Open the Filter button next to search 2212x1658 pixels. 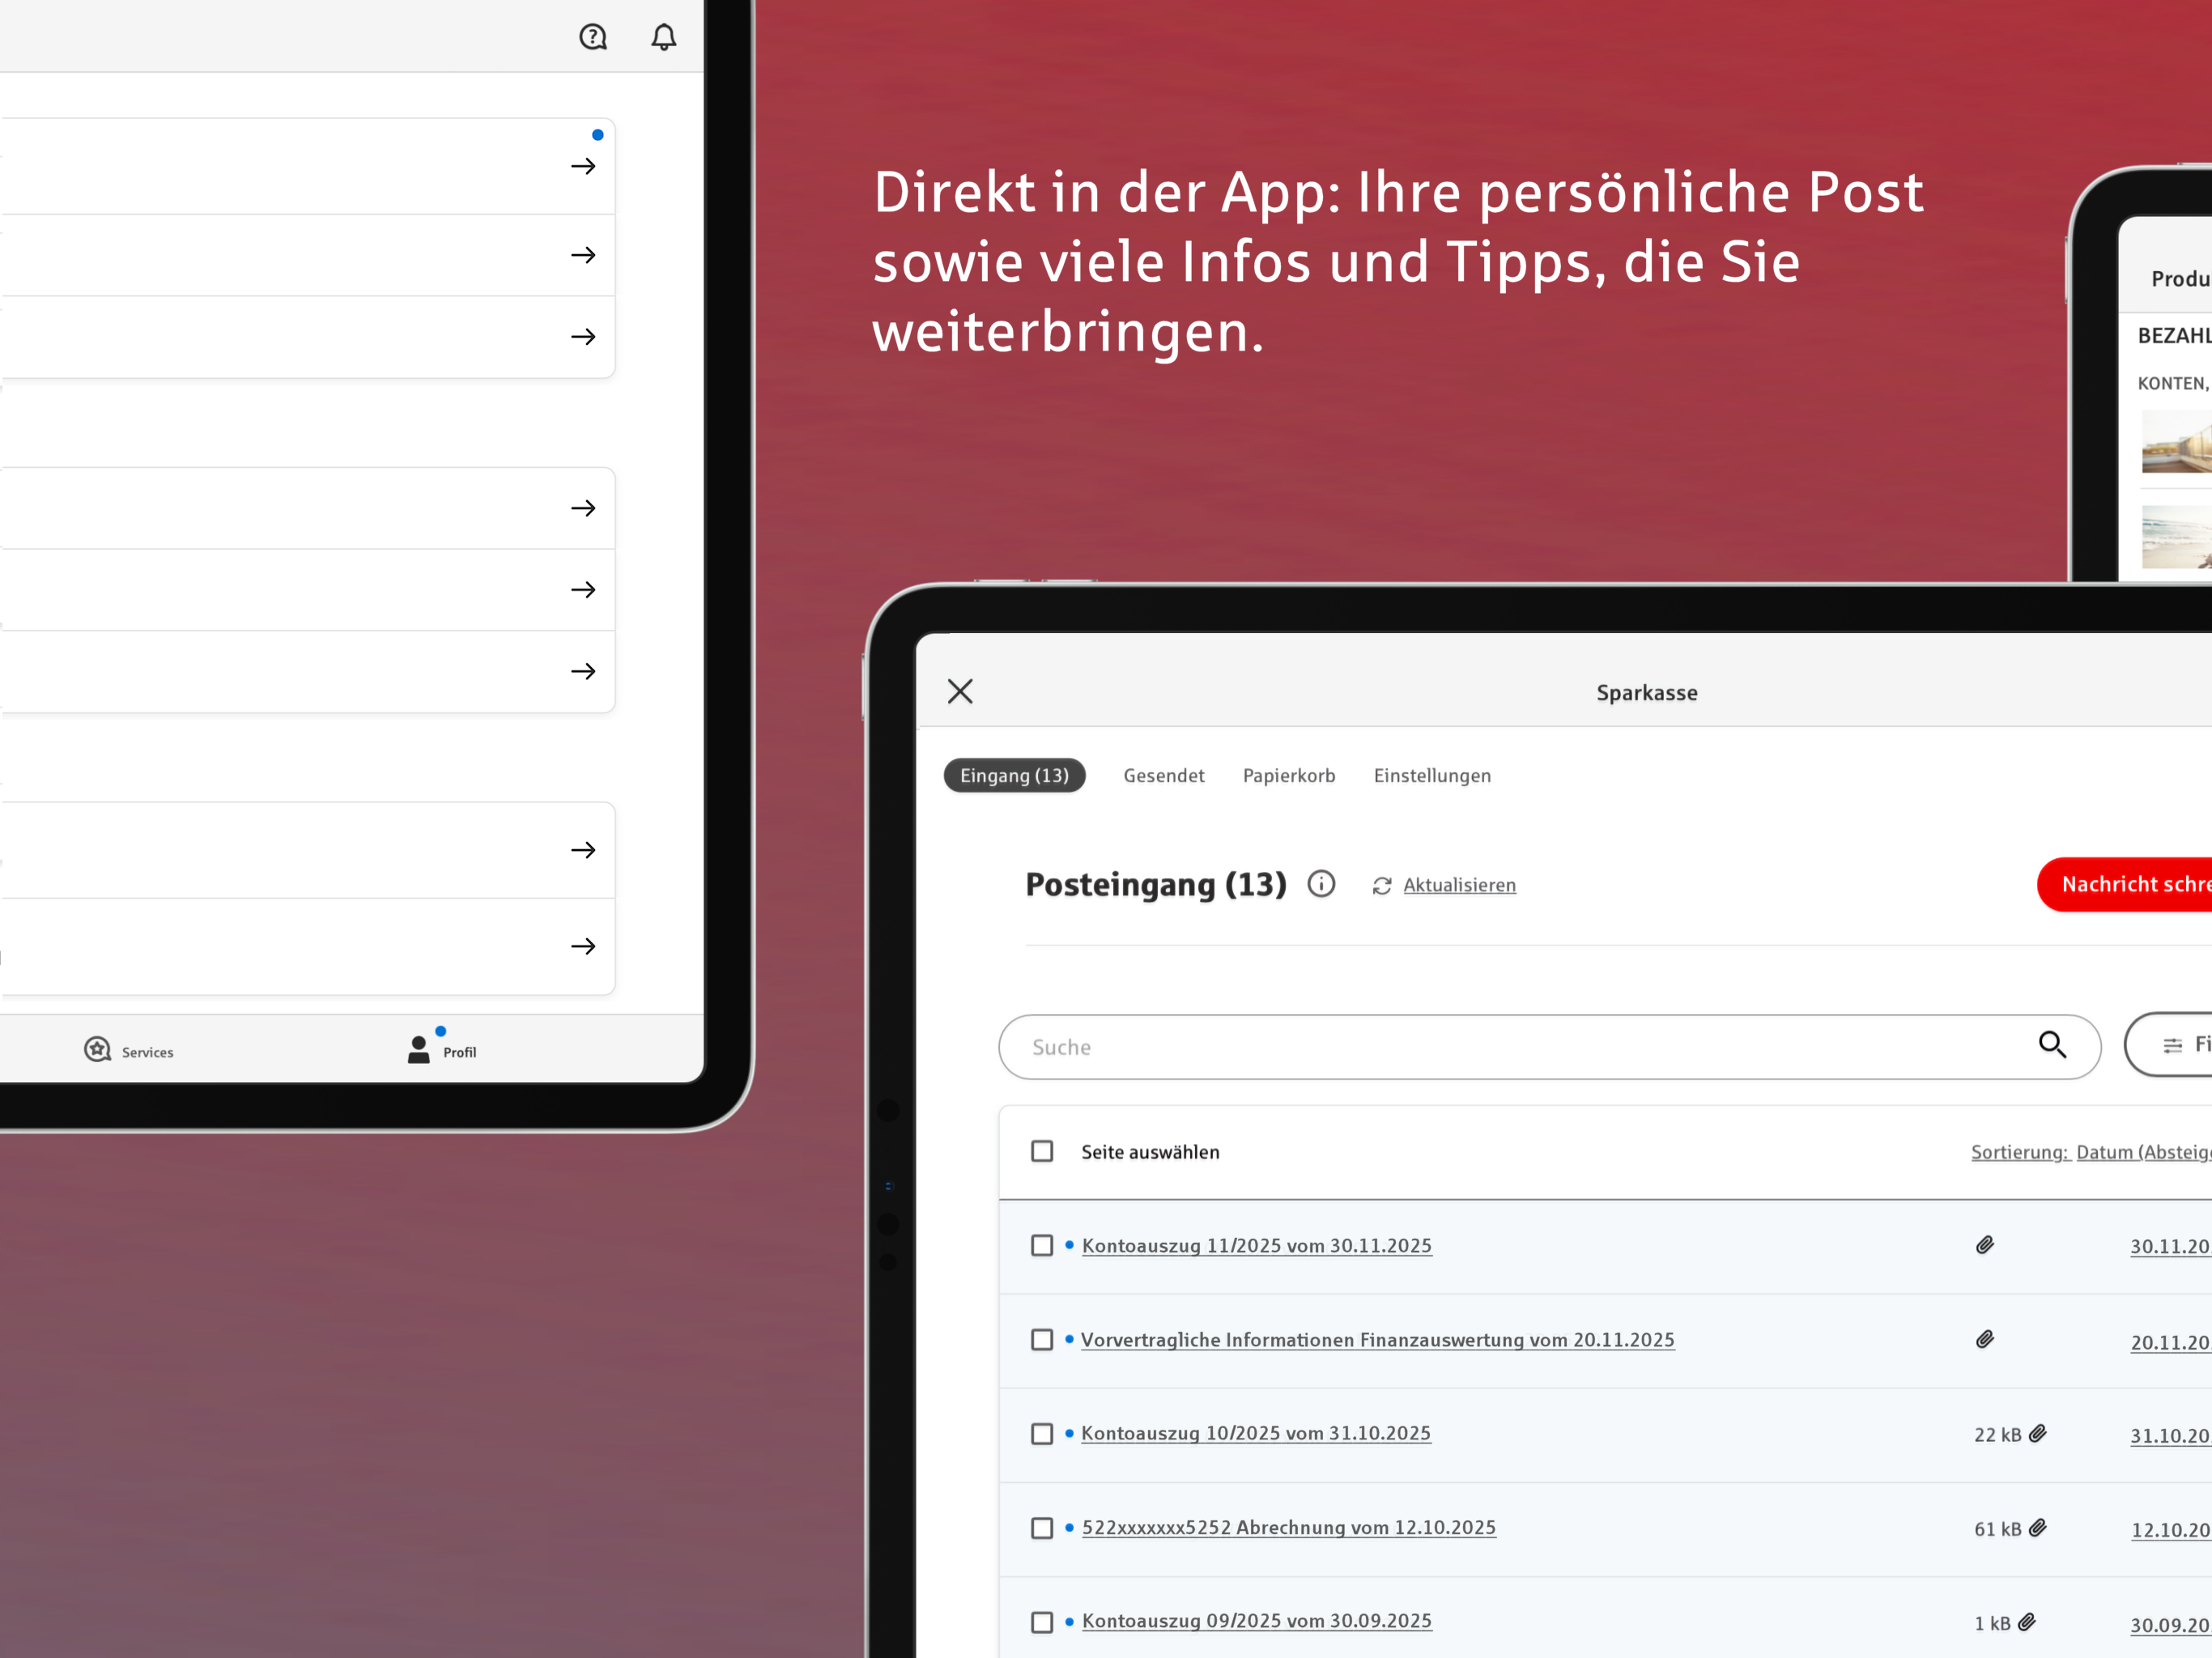2168,1045
